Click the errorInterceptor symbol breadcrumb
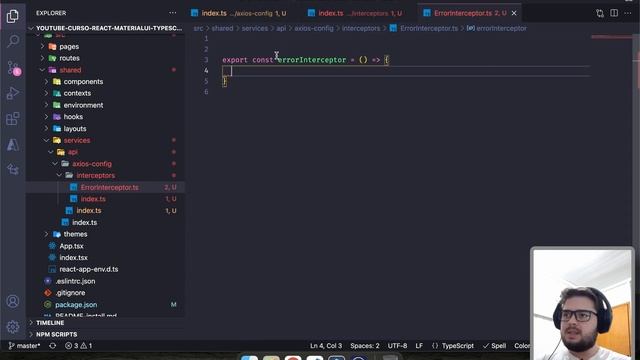The width and height of the screenshot is (640, 360). coord(497,29)
